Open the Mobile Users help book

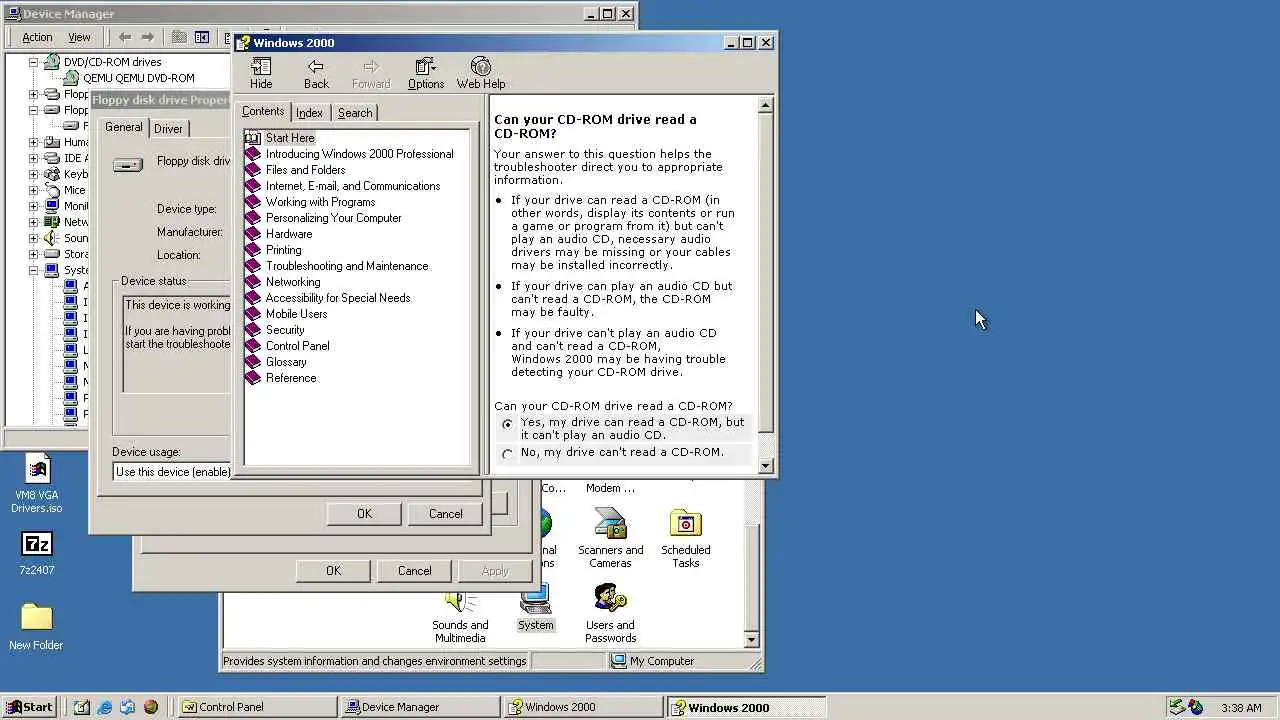[296, 314]
